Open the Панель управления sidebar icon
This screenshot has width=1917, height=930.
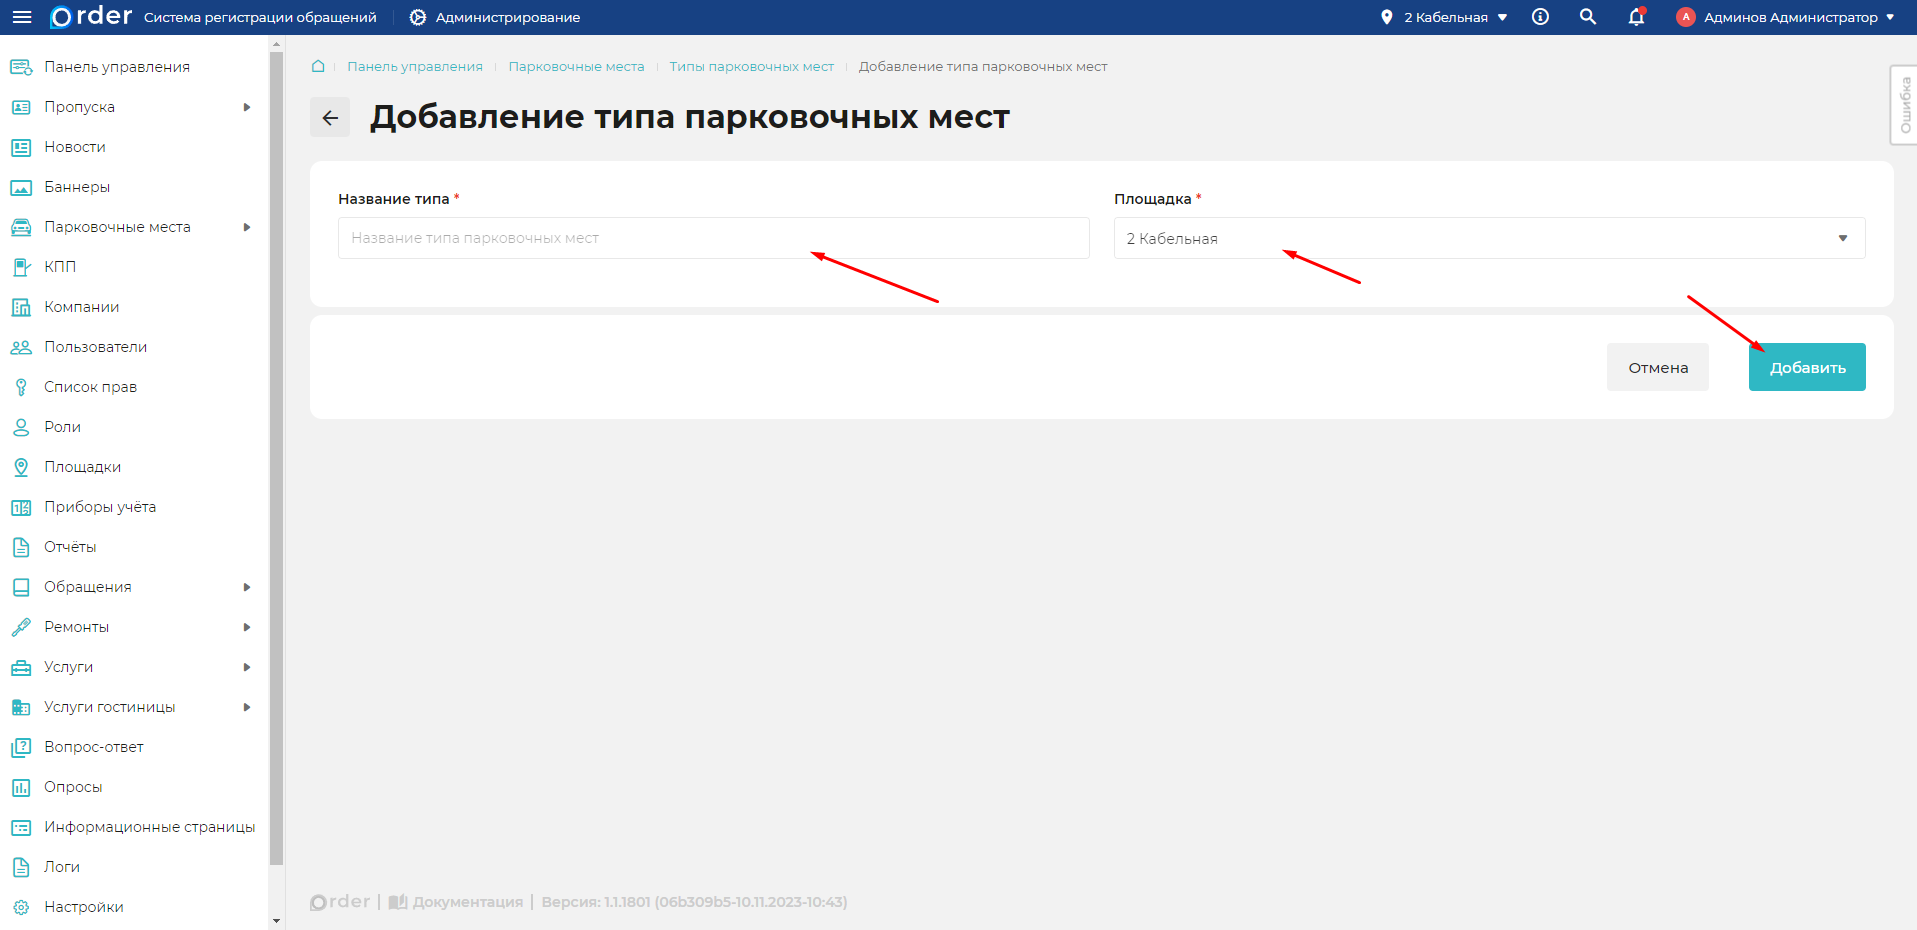point(21,66)
